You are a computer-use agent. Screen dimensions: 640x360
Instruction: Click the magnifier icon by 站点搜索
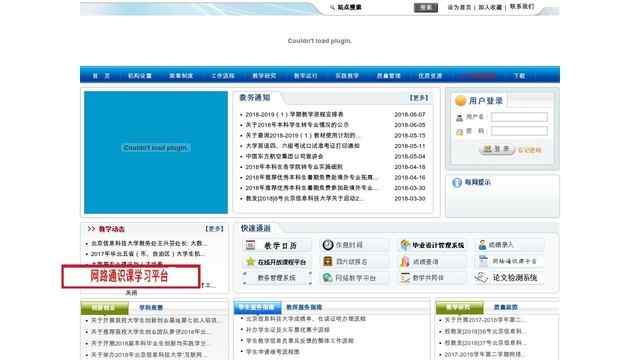pyautogui.click(x=332, y=7)
